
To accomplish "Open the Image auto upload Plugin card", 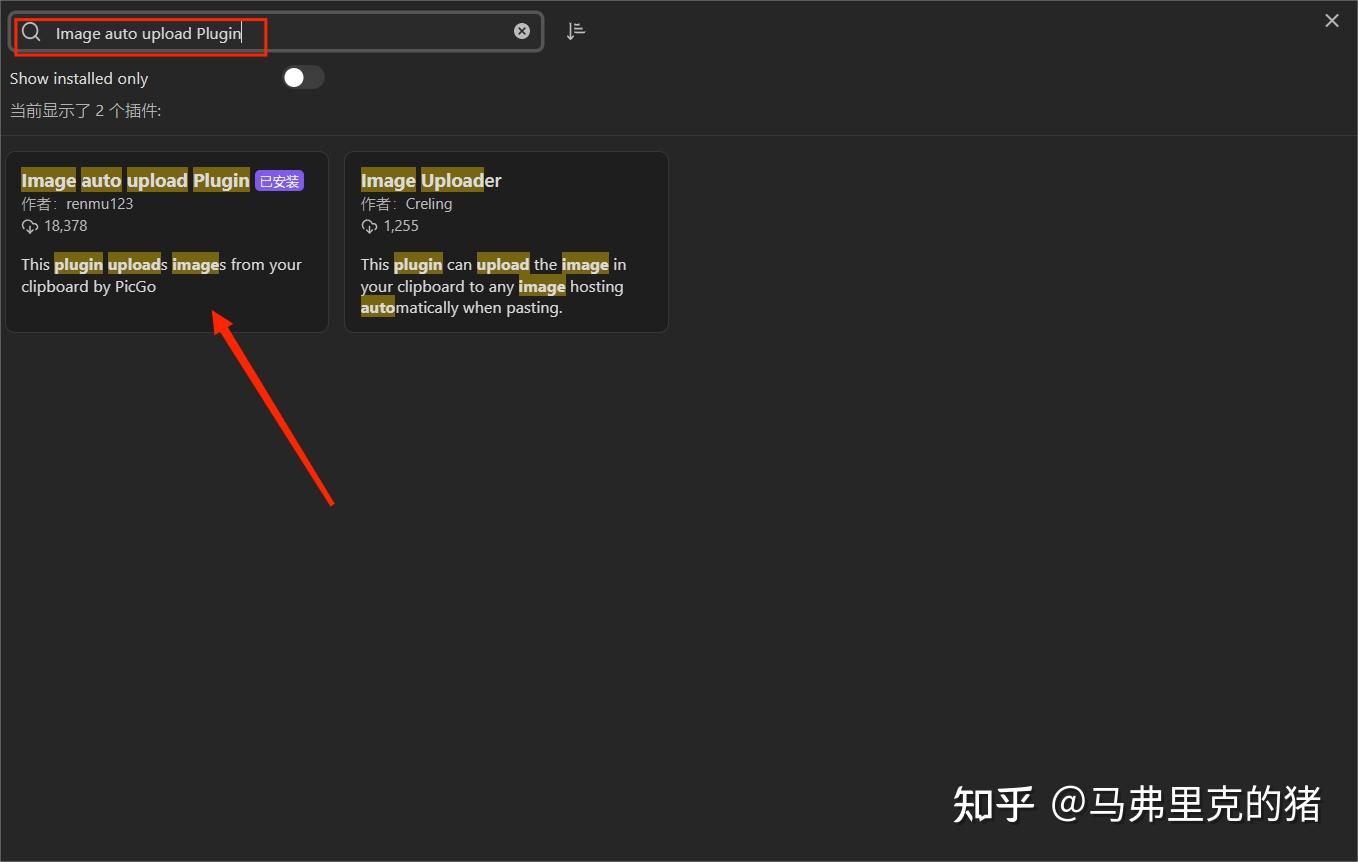I will 167,242.
